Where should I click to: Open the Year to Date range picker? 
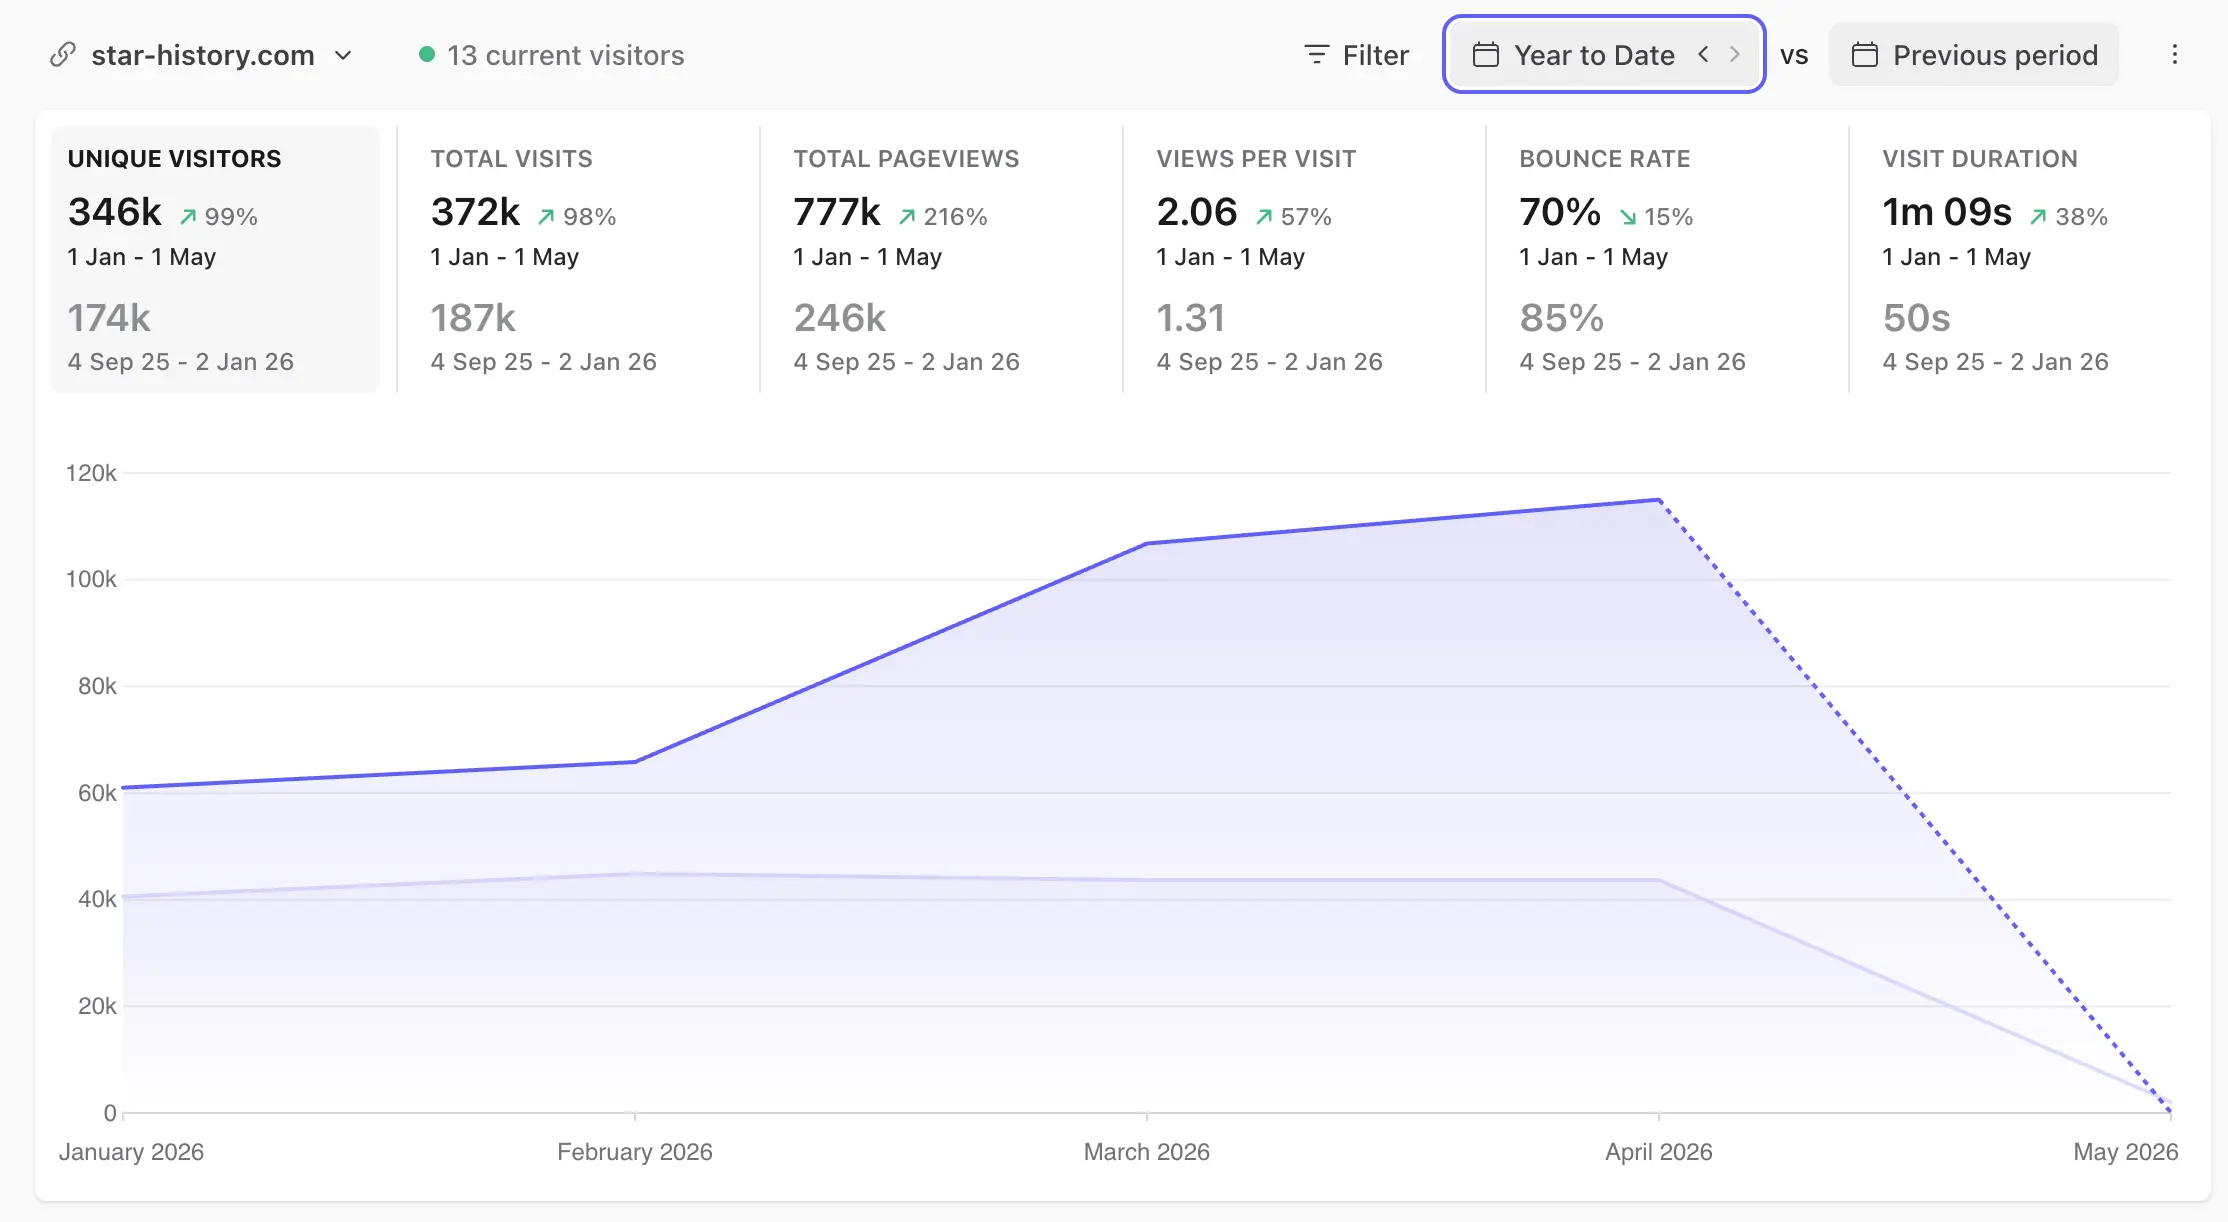[x=1592, y=55]
